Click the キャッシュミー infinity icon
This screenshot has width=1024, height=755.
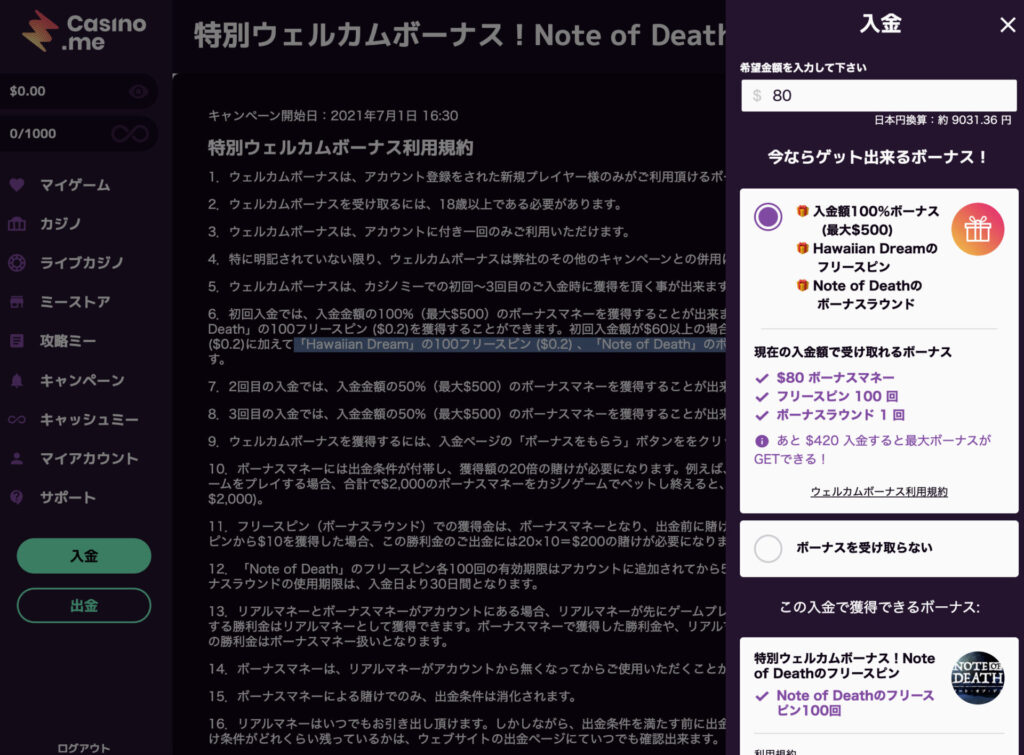tap(17, 419)
